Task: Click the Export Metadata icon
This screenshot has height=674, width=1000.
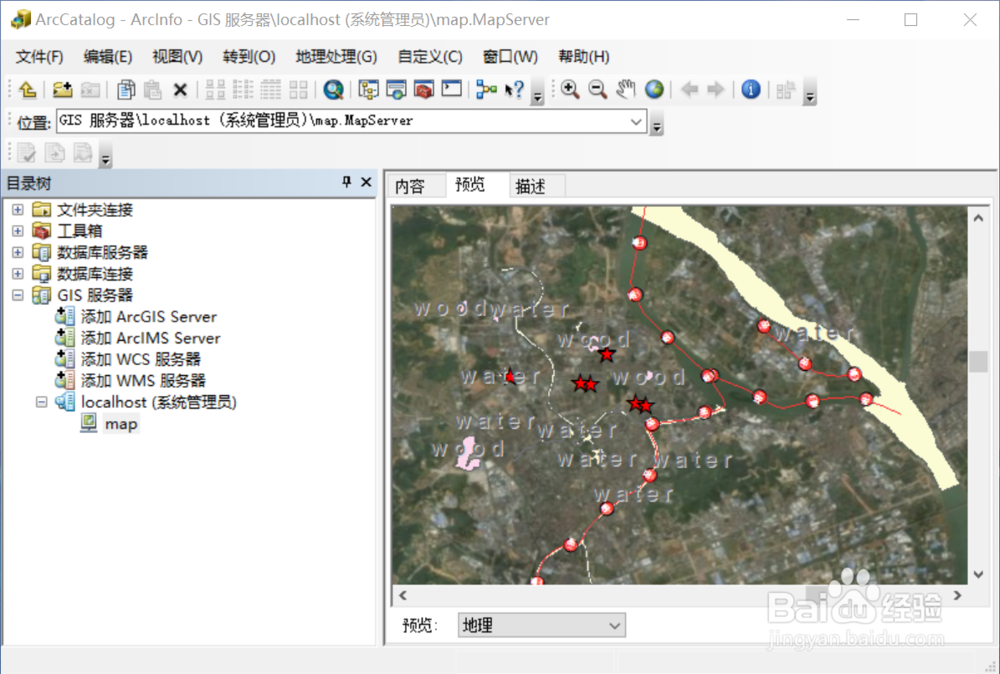Action: point(55,153)
